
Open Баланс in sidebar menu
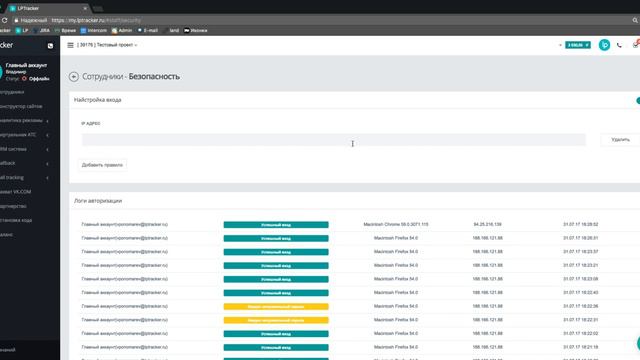tap(6, 234)
